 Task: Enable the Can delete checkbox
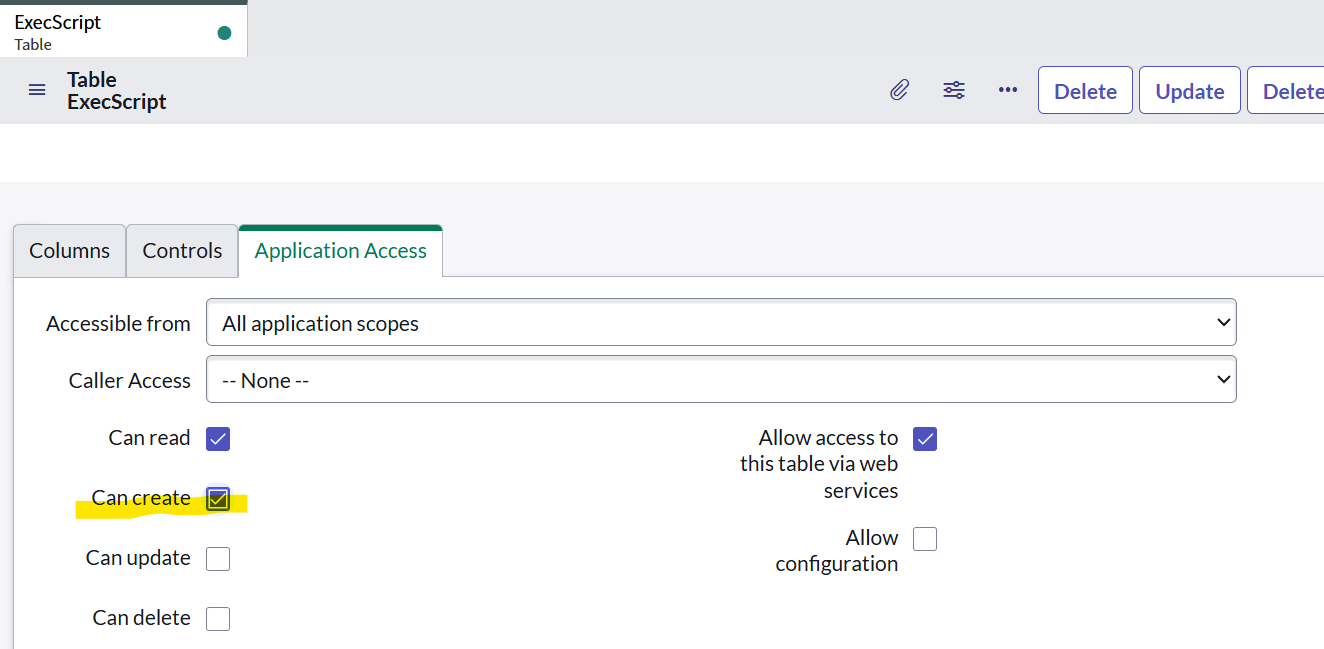[x=218, y=619]
